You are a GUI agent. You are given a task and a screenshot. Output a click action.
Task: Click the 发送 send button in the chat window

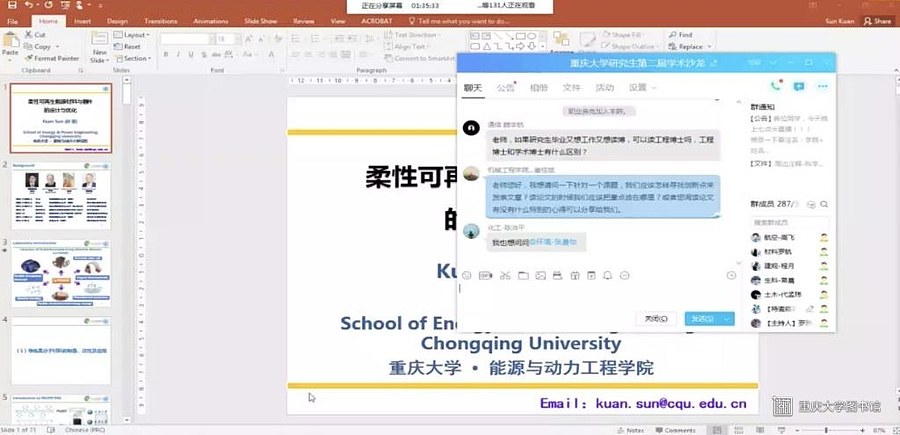click(703, 319)
